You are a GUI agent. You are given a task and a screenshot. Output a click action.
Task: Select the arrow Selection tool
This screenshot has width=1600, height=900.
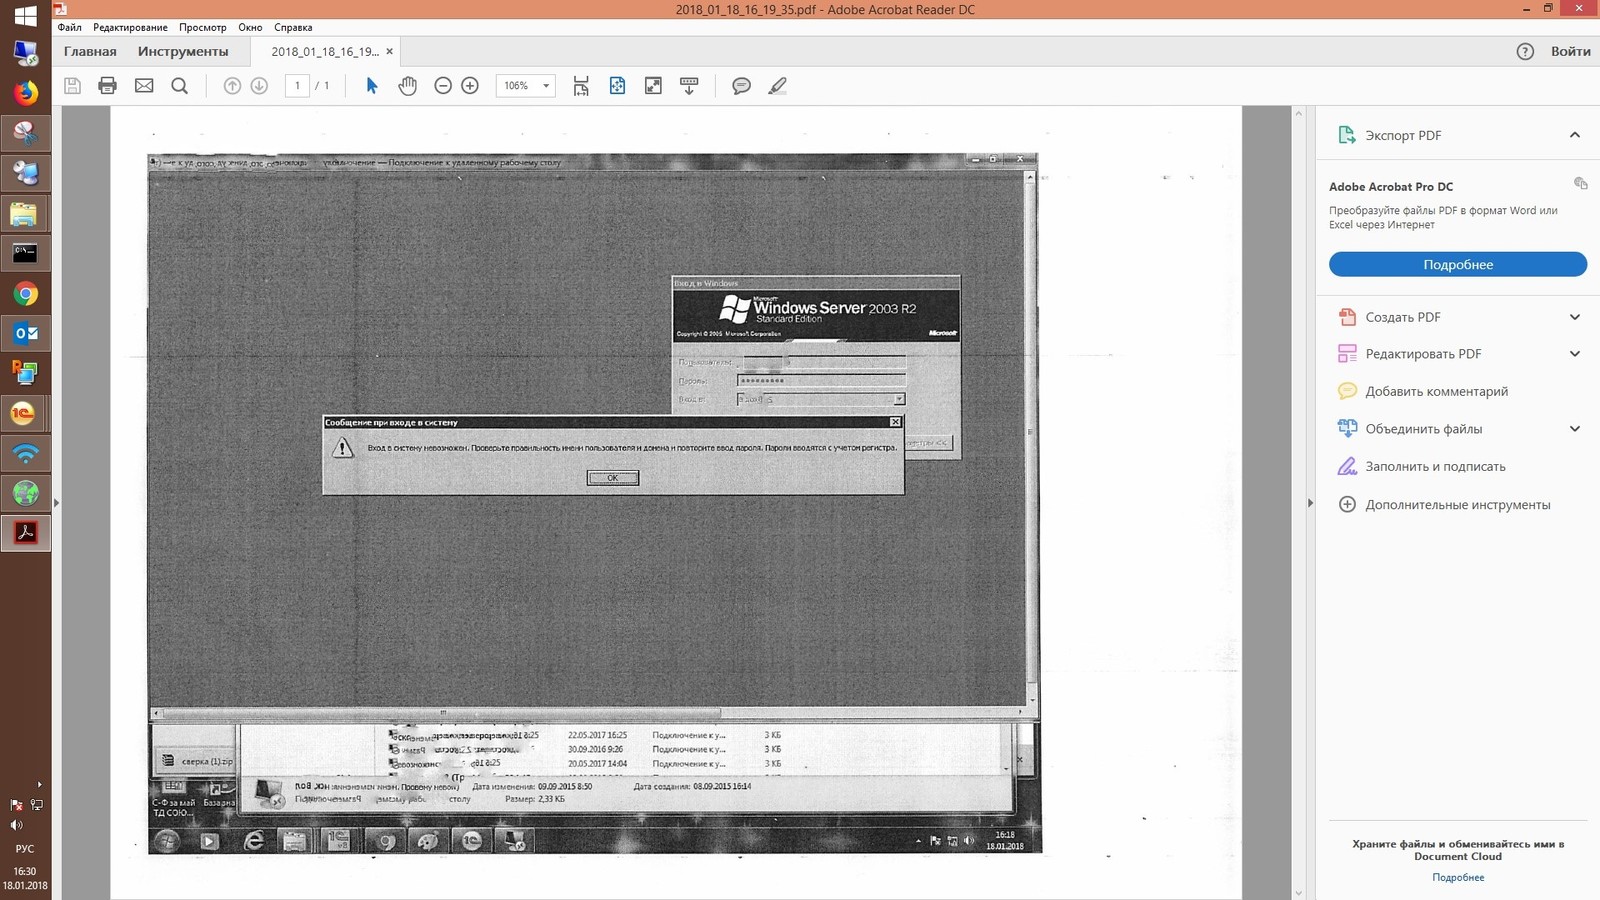[372, 86]
